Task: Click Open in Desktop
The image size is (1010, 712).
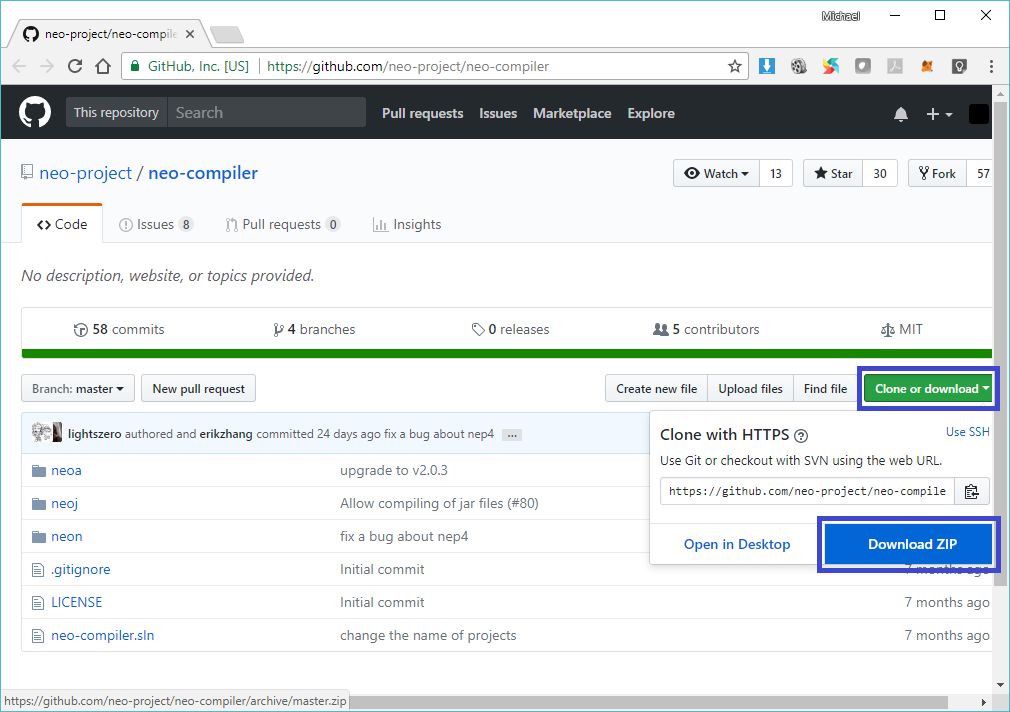Action: tap(737, 544)
